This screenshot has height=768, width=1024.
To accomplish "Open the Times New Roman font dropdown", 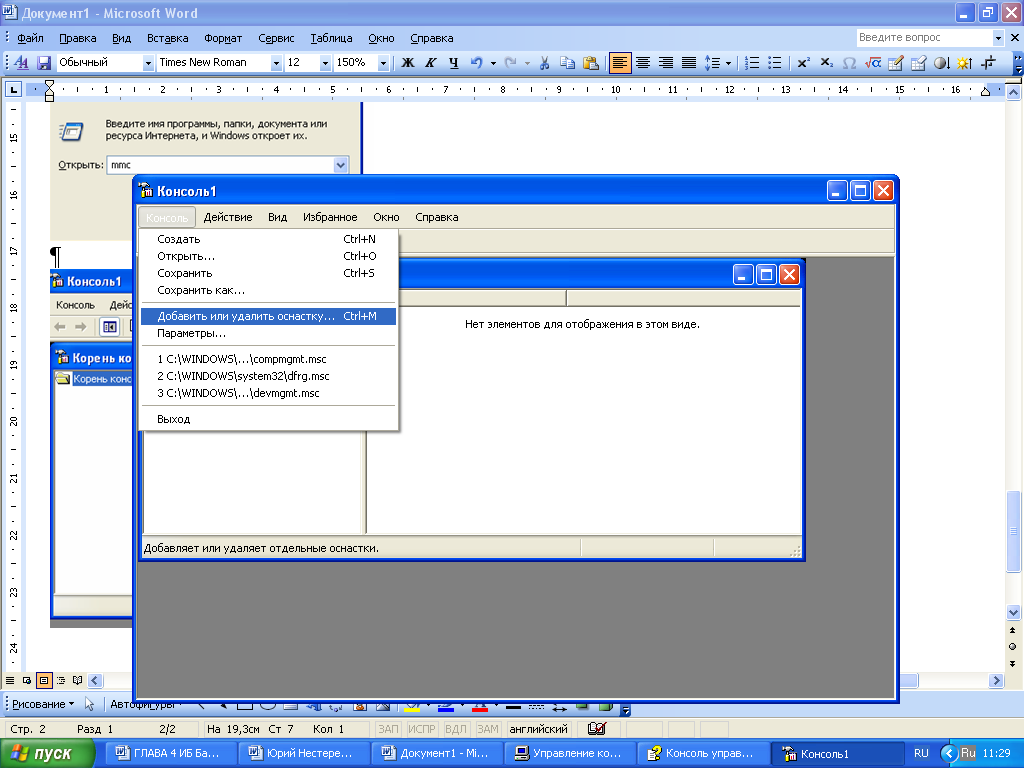I will 276,63.
